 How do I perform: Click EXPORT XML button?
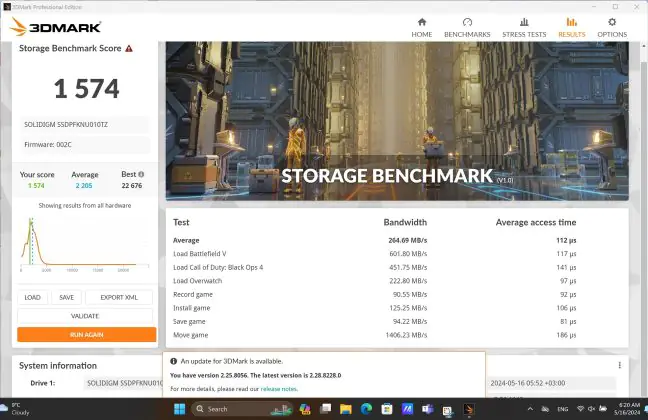[119, 297]
